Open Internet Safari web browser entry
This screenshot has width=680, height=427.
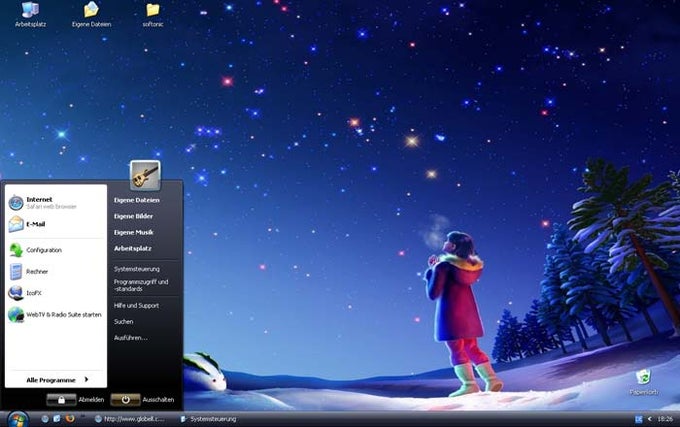click(x=56, y=203)
